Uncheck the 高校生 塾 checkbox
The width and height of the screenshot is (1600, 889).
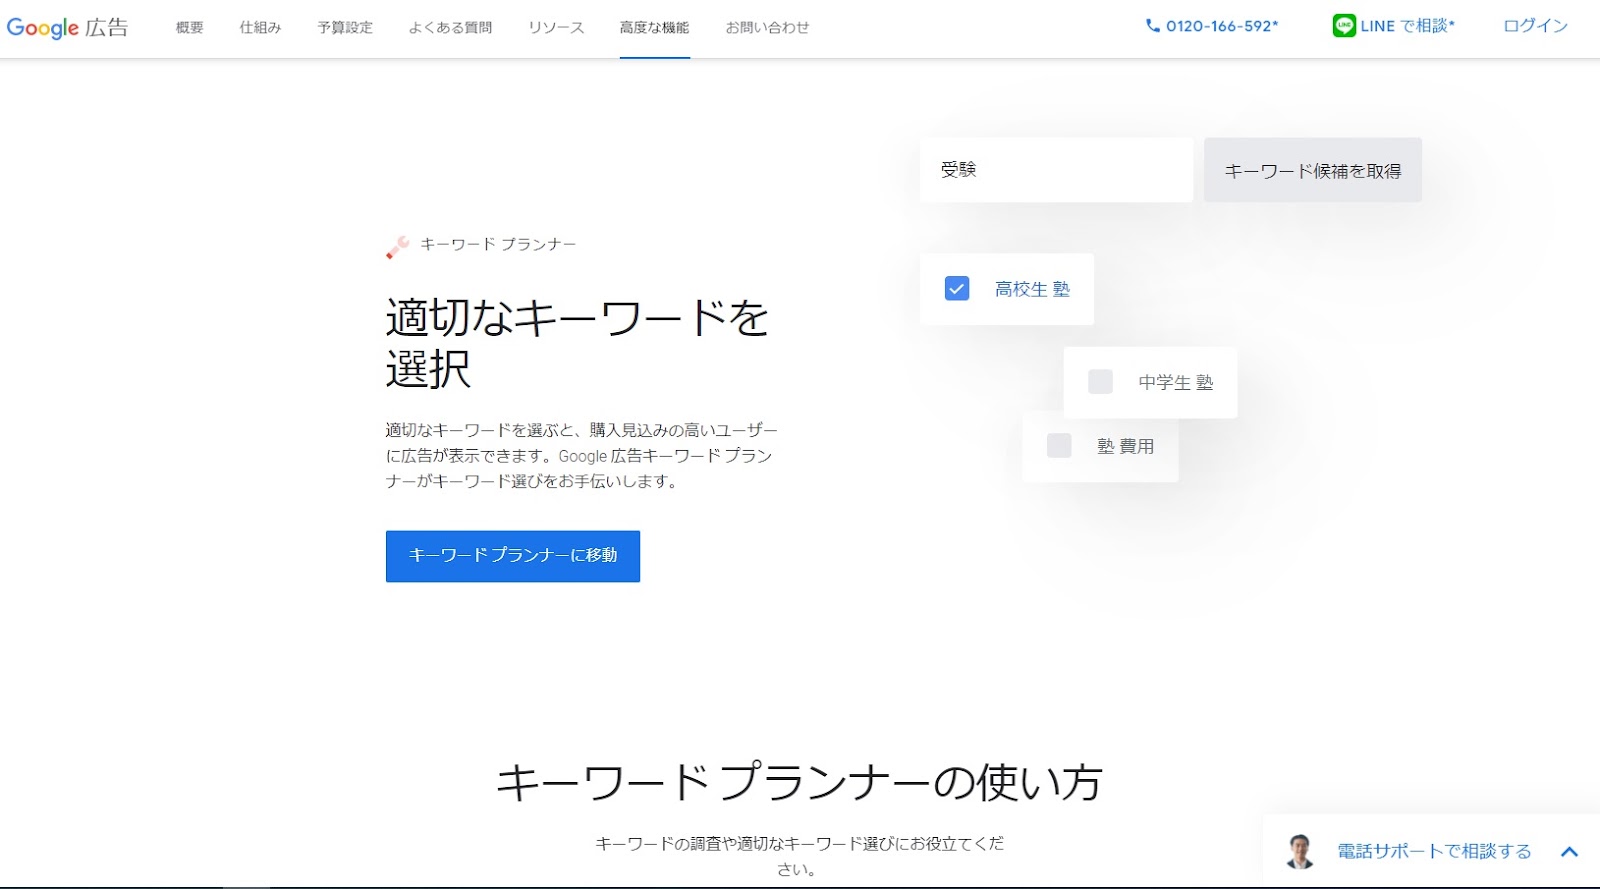point(957,289)
